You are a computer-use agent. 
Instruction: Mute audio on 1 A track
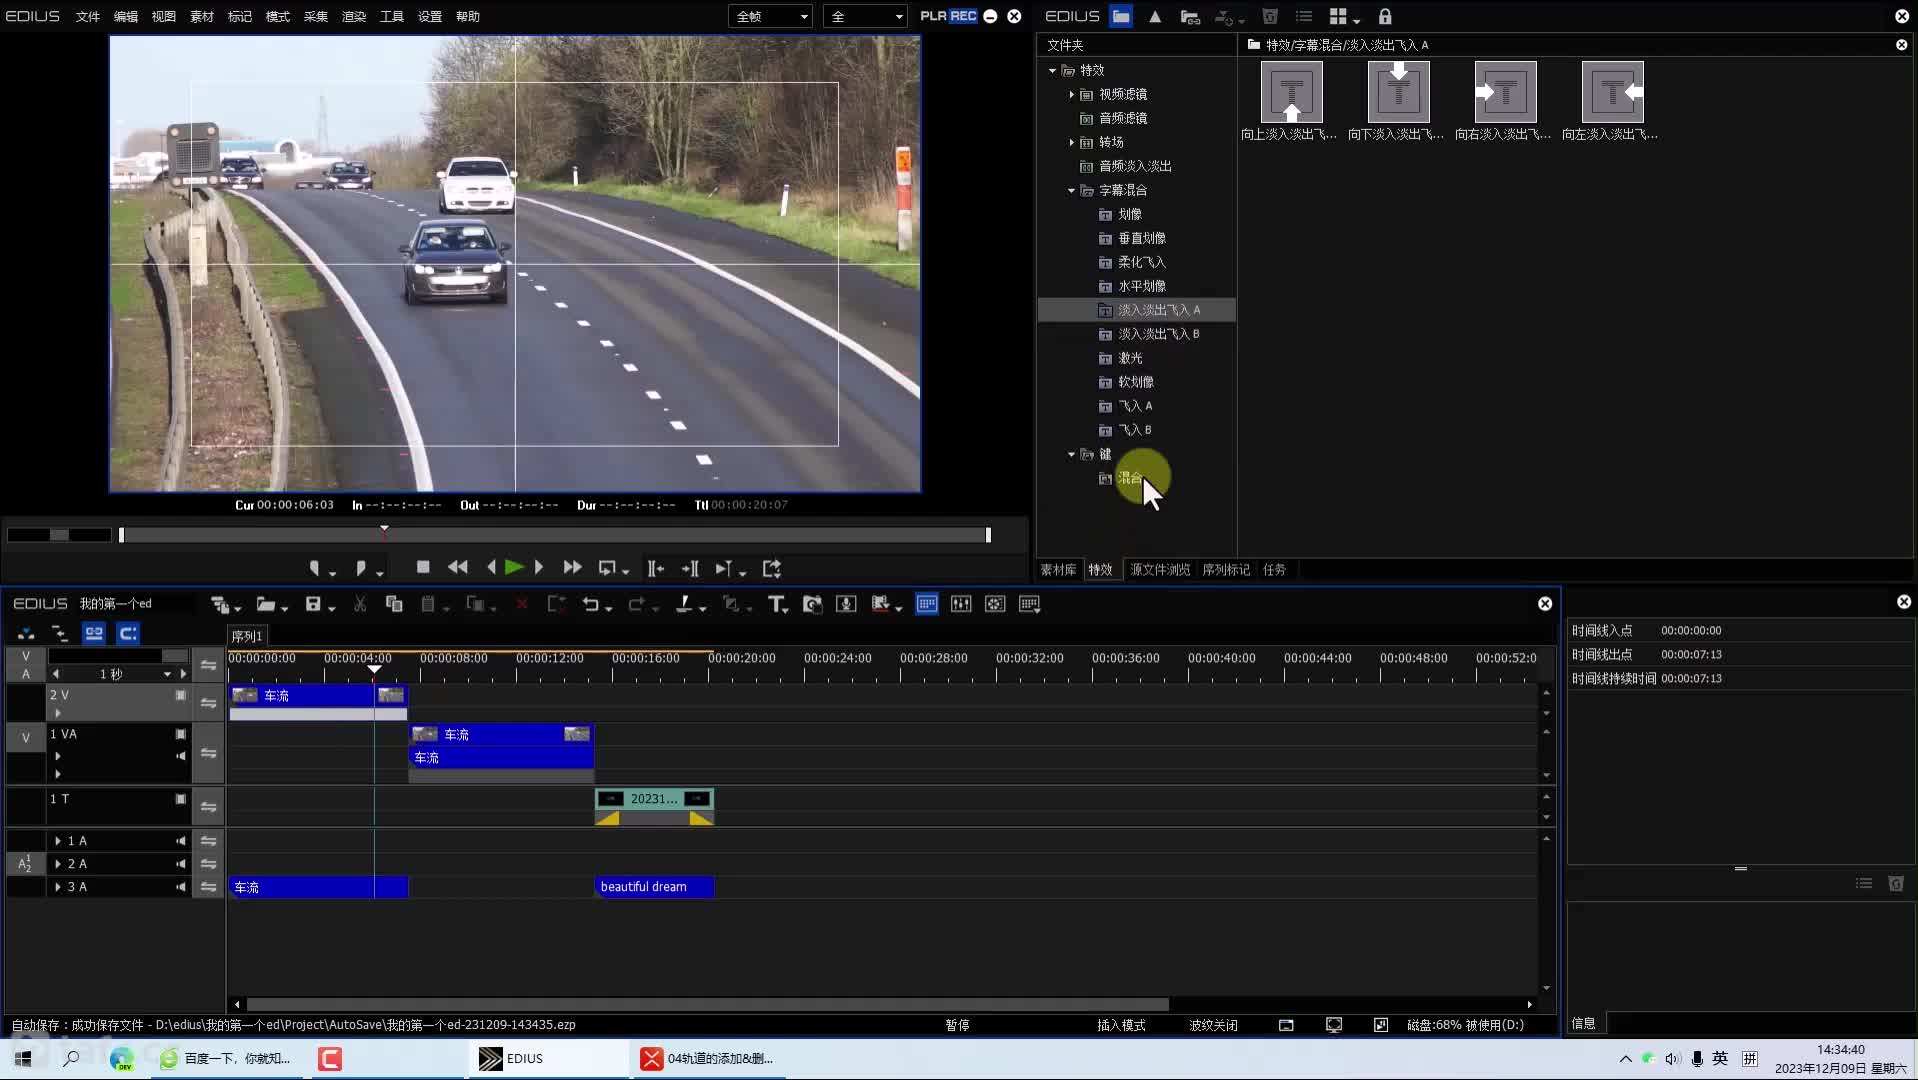[x=181, y=841]
